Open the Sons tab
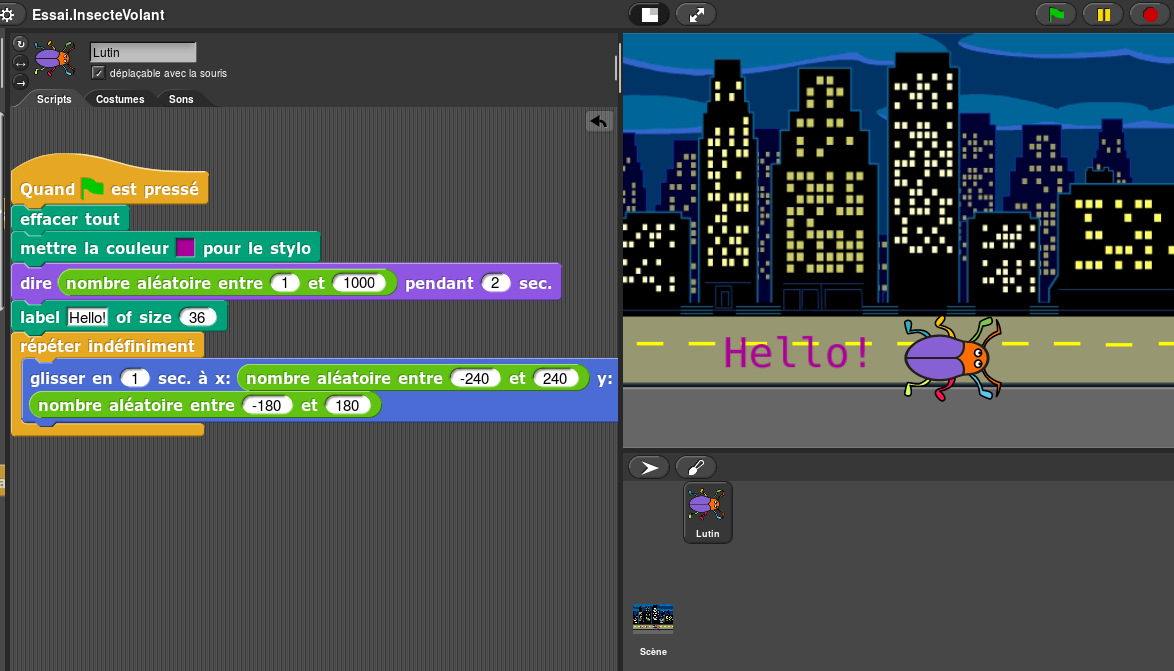The width and height of the screenshot is (1174, 671). [x=181, y=99]
